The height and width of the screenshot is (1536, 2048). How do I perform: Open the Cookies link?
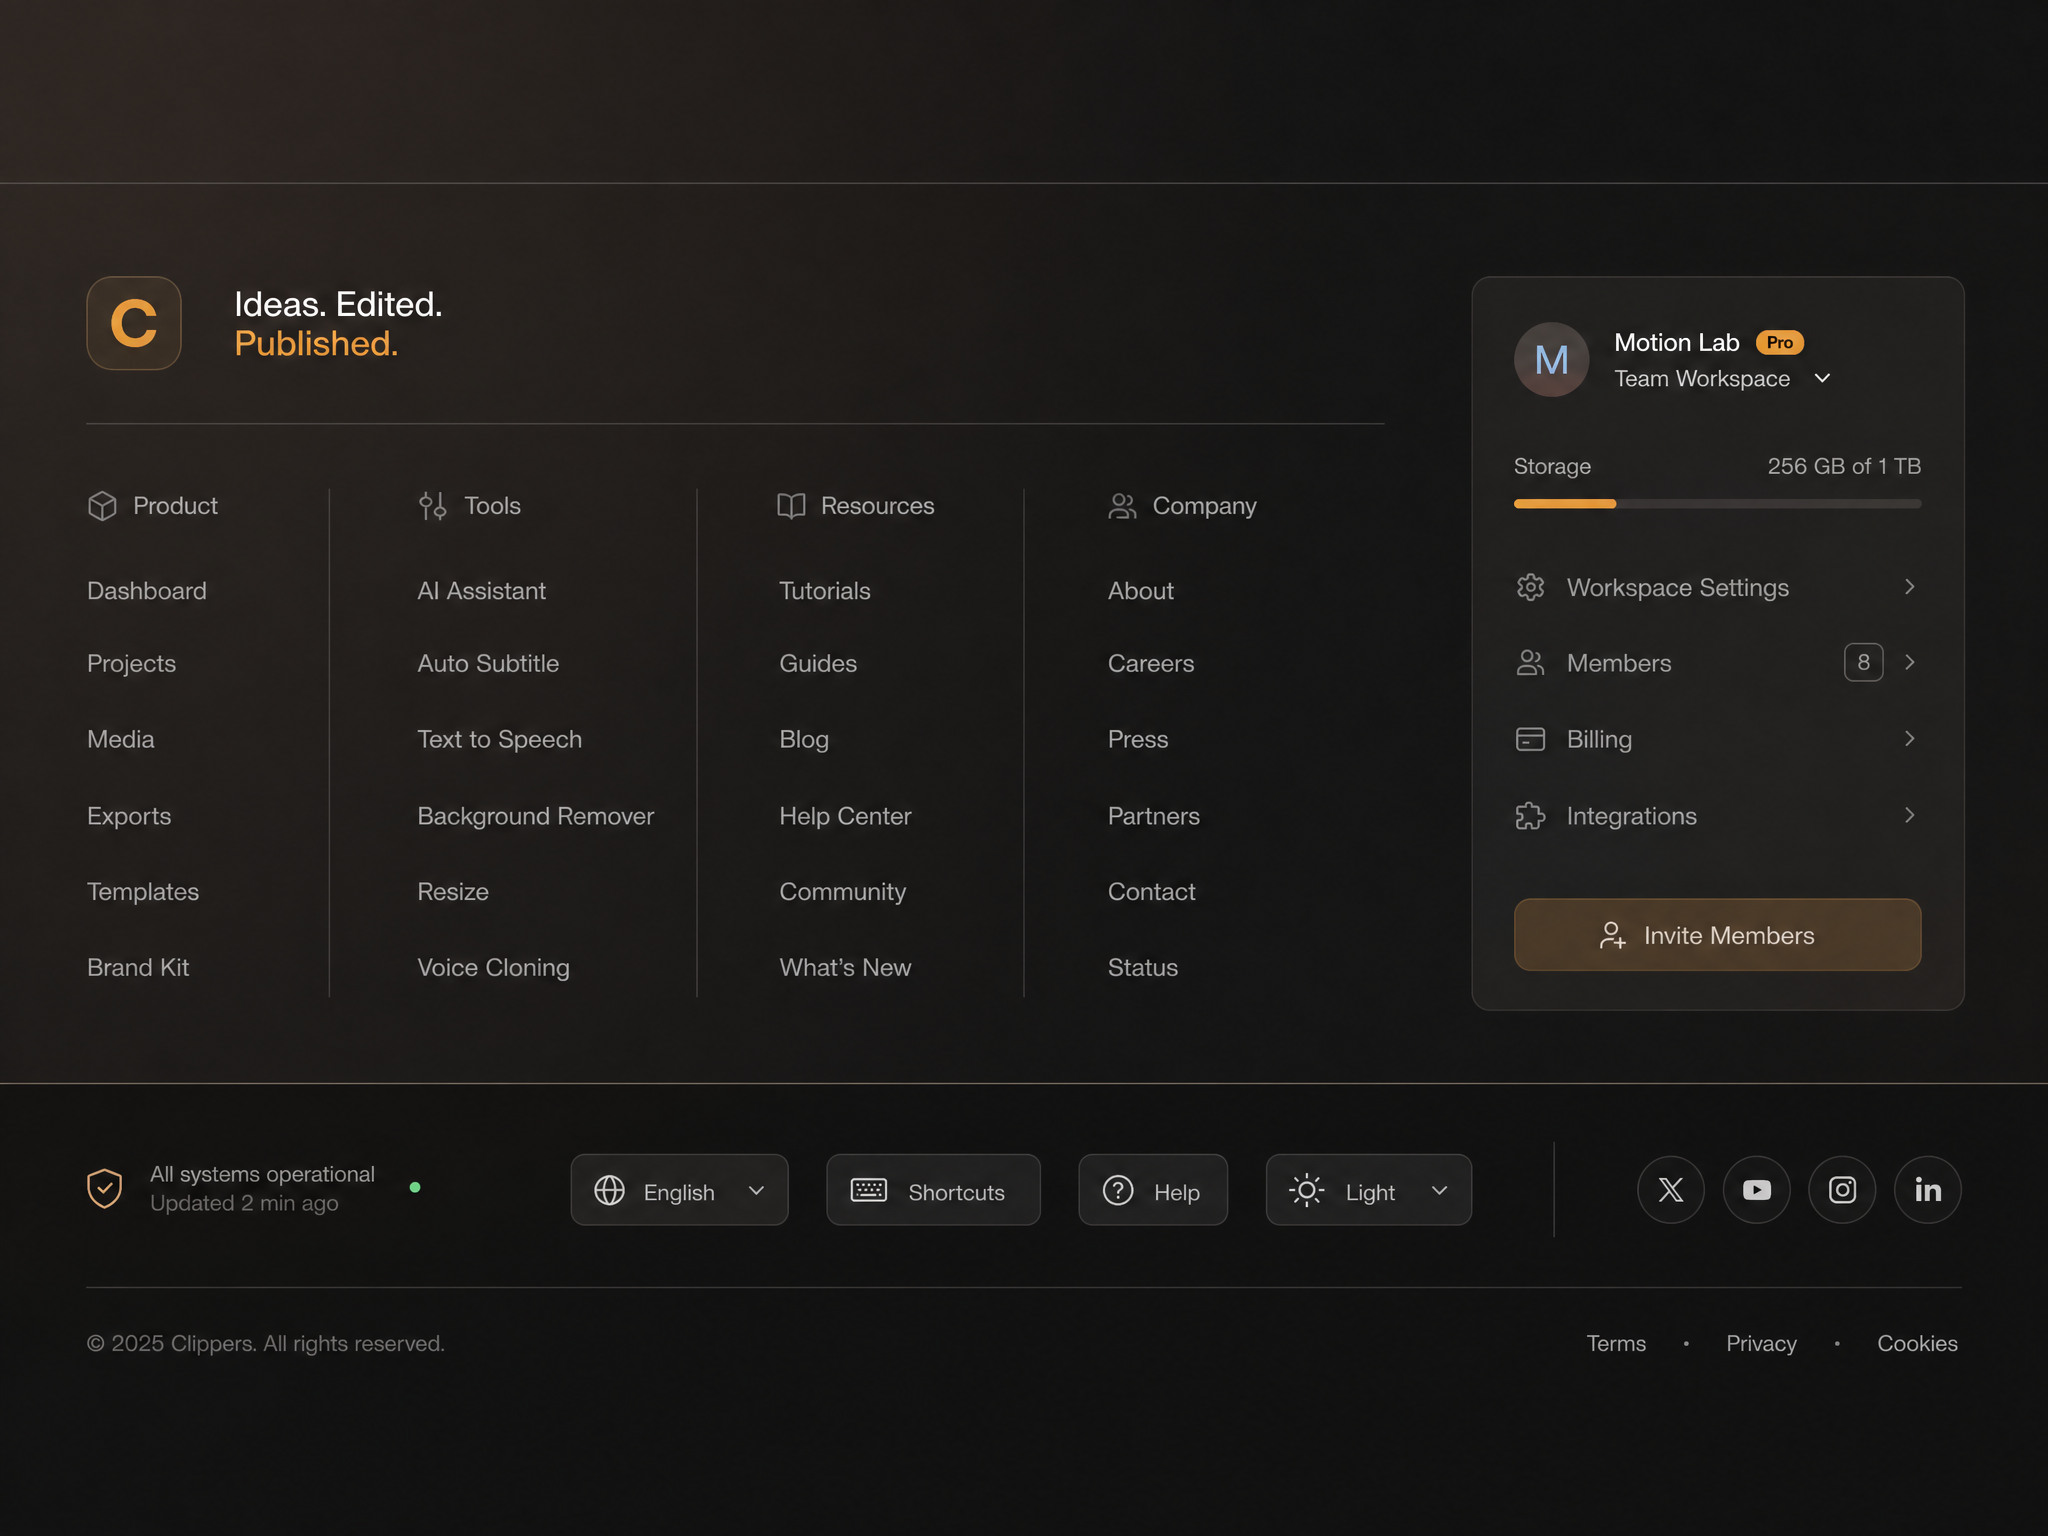pyautogui.click(x=1917, y=1343)
